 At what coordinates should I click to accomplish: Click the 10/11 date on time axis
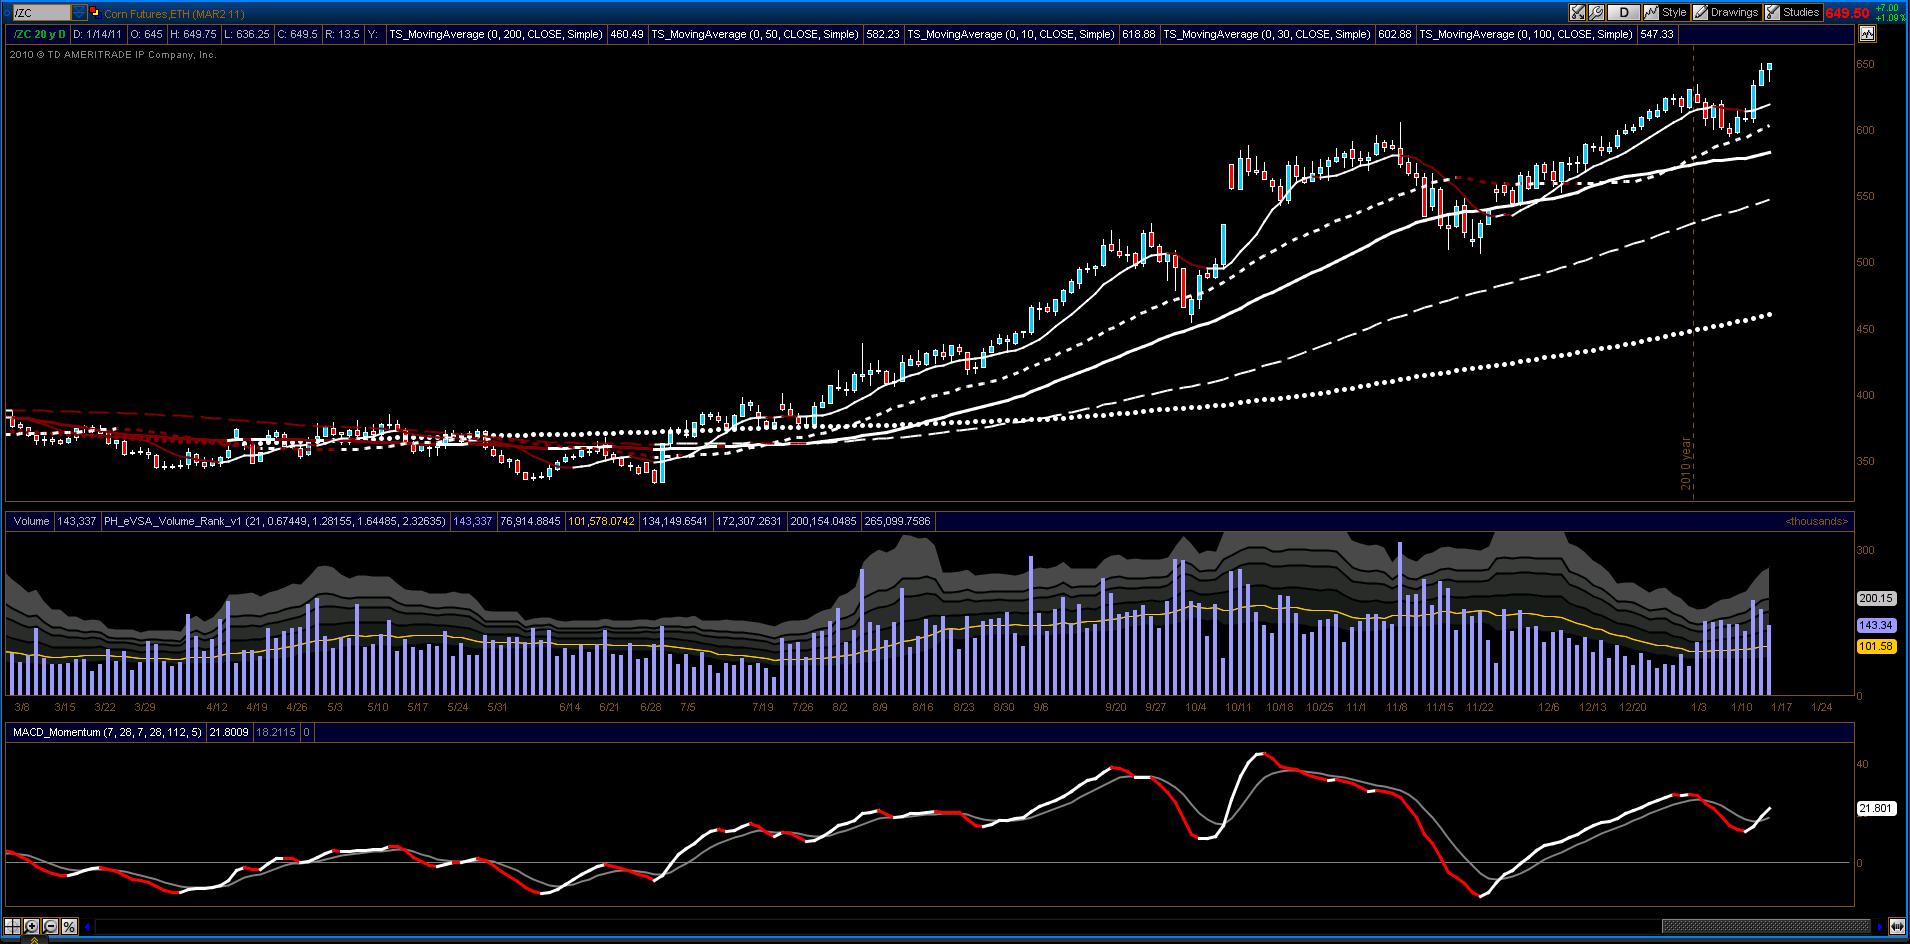(x=1238, y=707)
